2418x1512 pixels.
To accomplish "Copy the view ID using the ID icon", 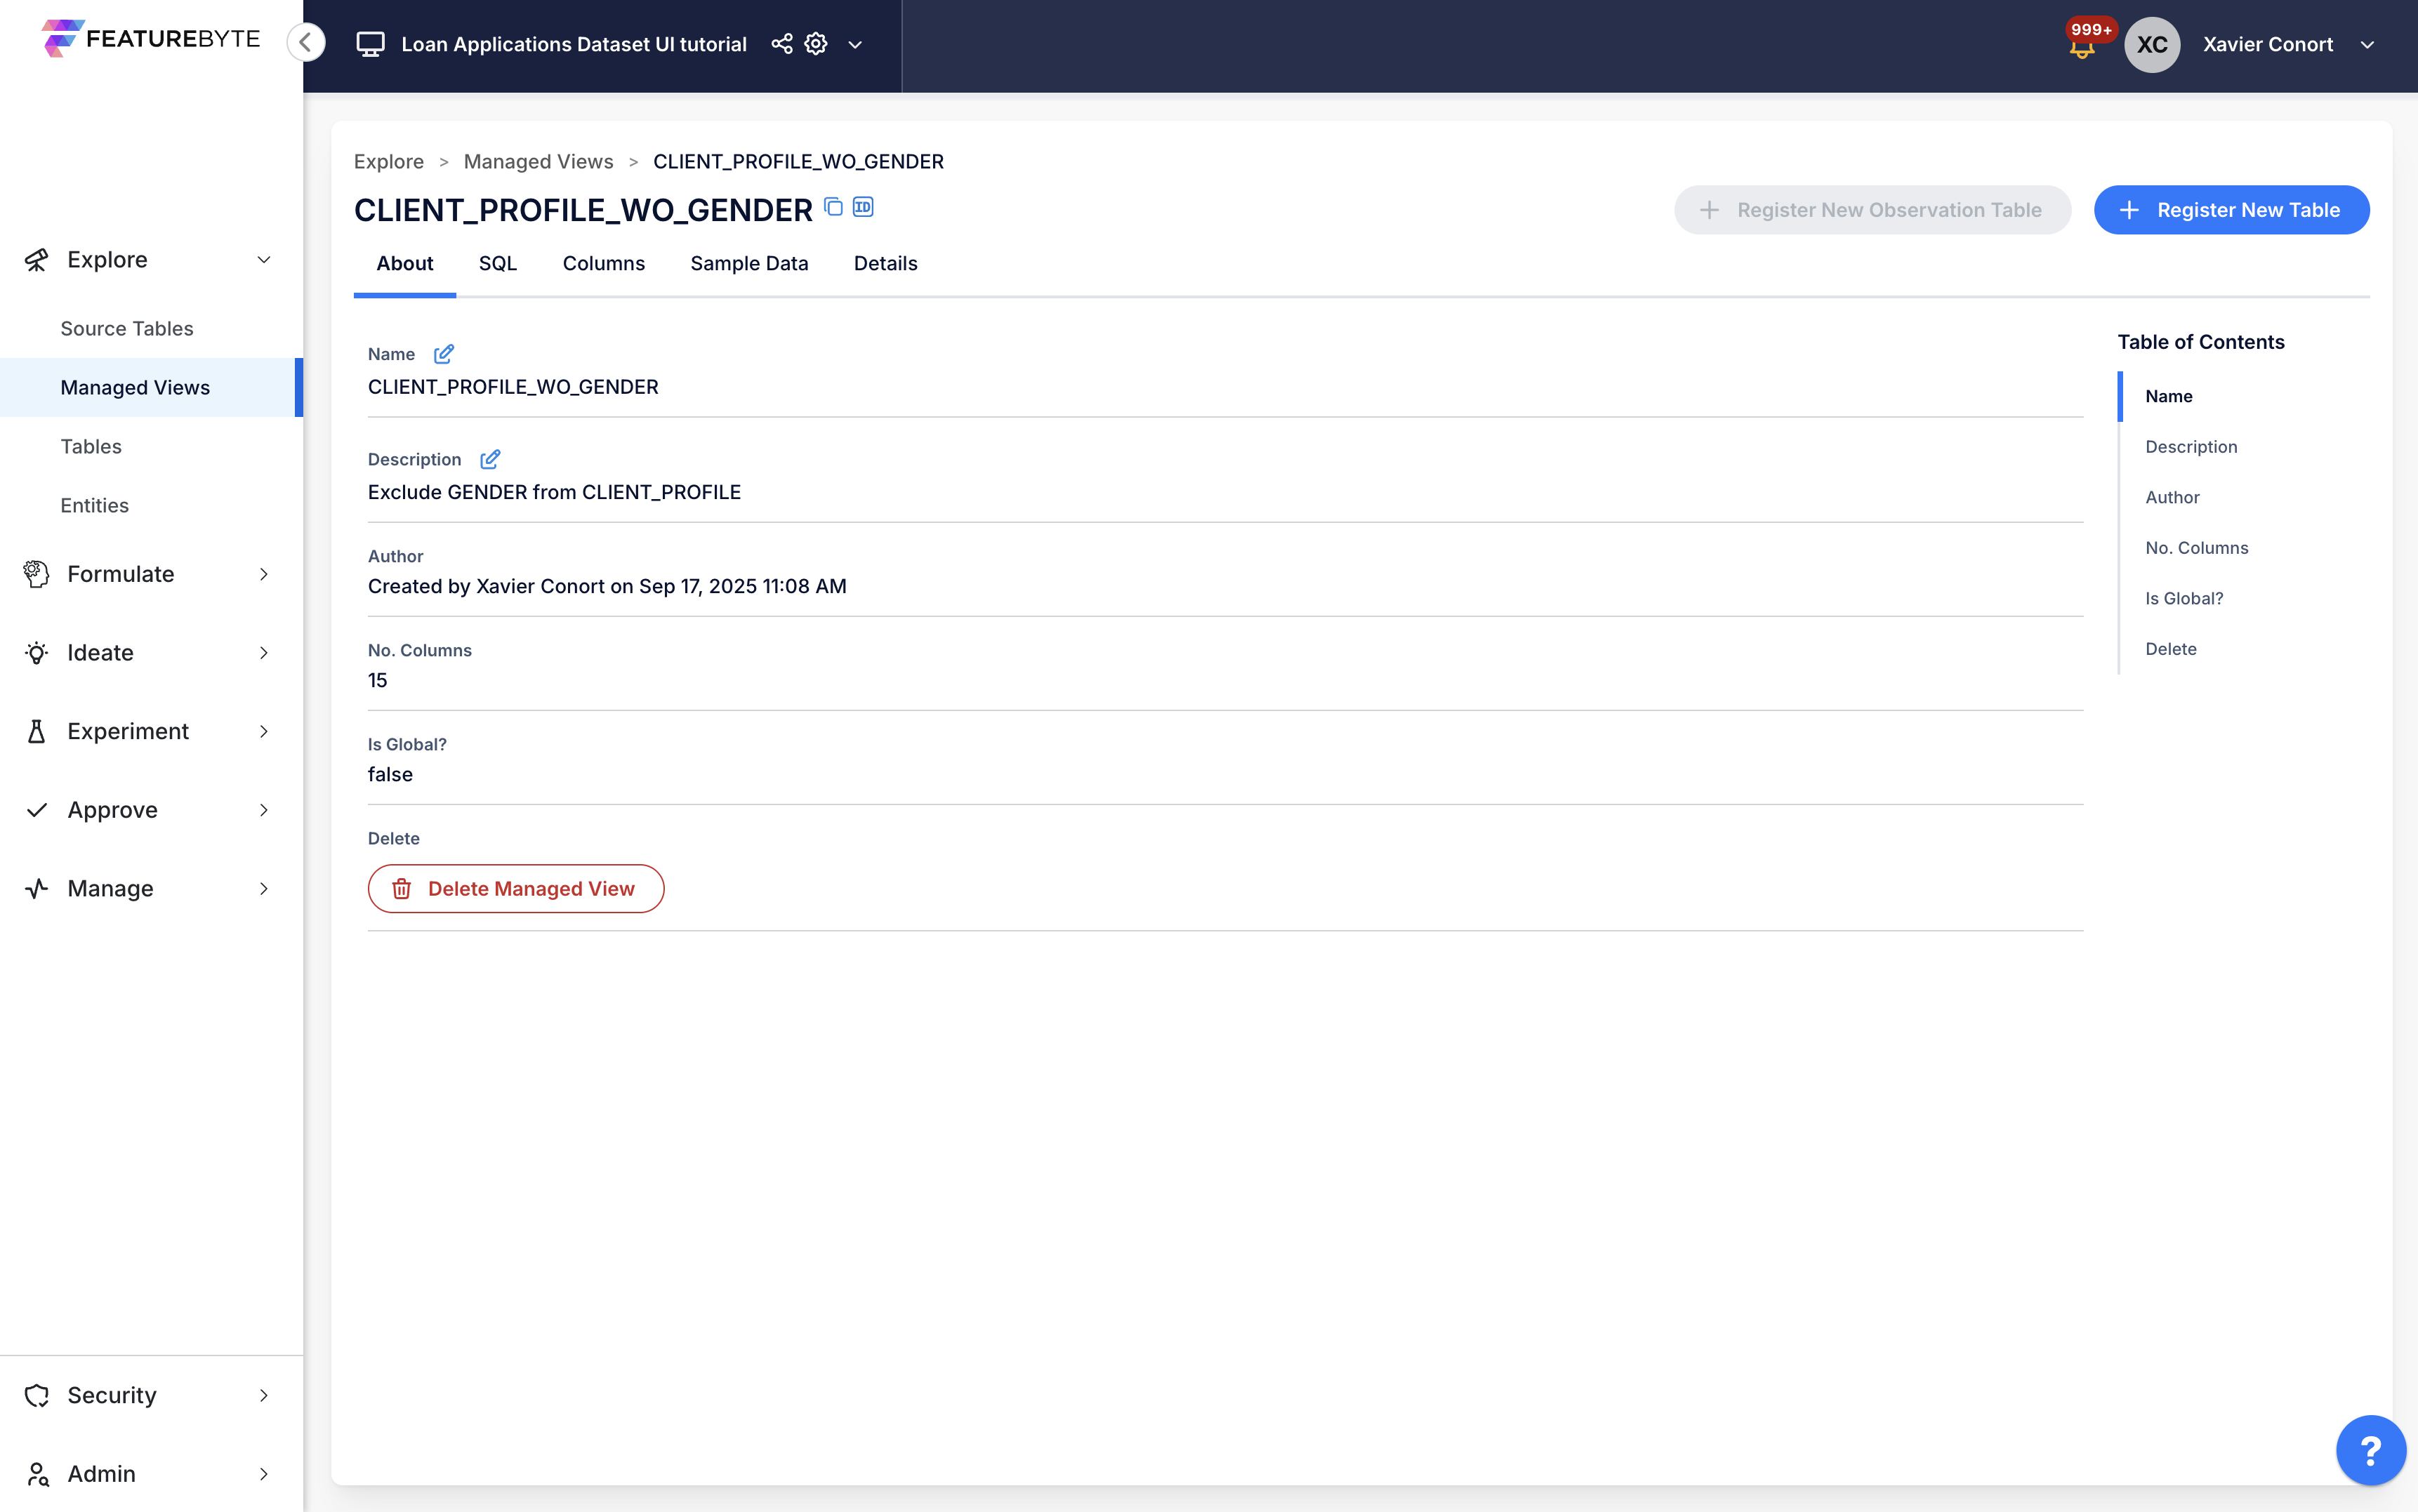I will click(x=862, y=206).
